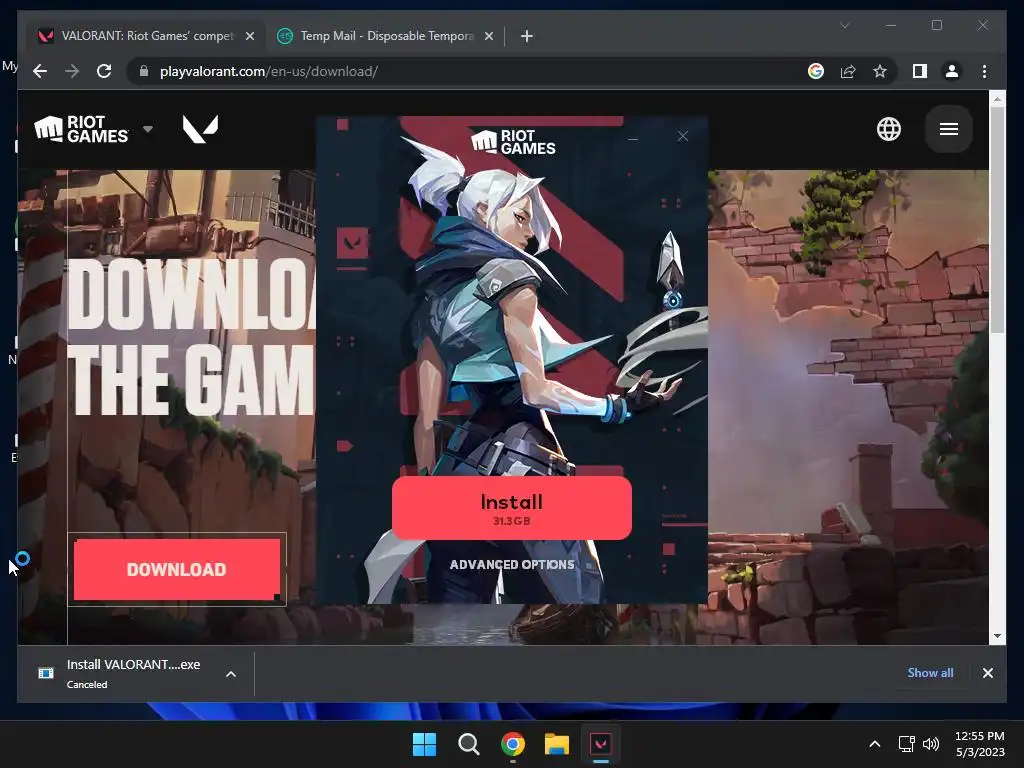
Task: Expand the Riot Games dropdown arrow
Action: click(148, 129)
